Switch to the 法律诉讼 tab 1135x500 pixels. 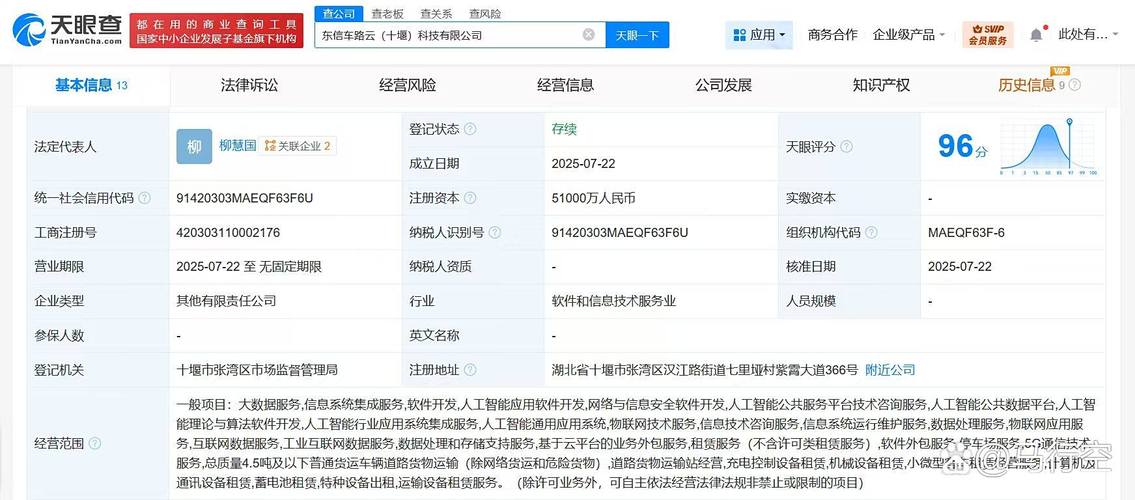(249, 85)
